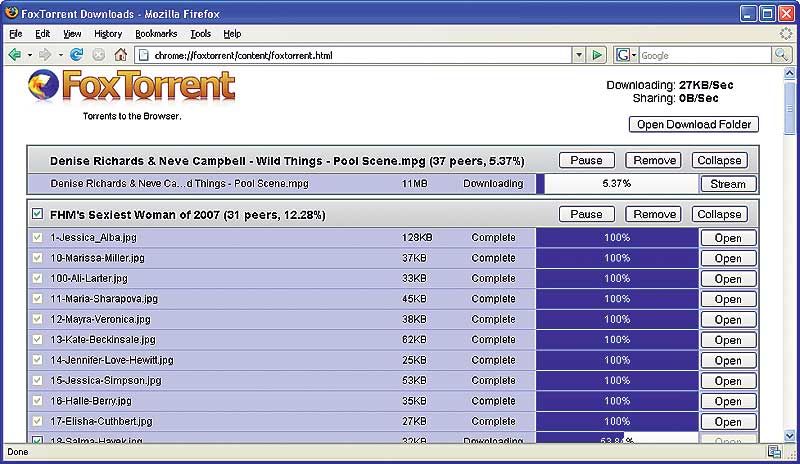Open the 14-Jennifer-Love-Hewitt.jpg file
This screenshot has height=464, width=800.
pos(728,360)
